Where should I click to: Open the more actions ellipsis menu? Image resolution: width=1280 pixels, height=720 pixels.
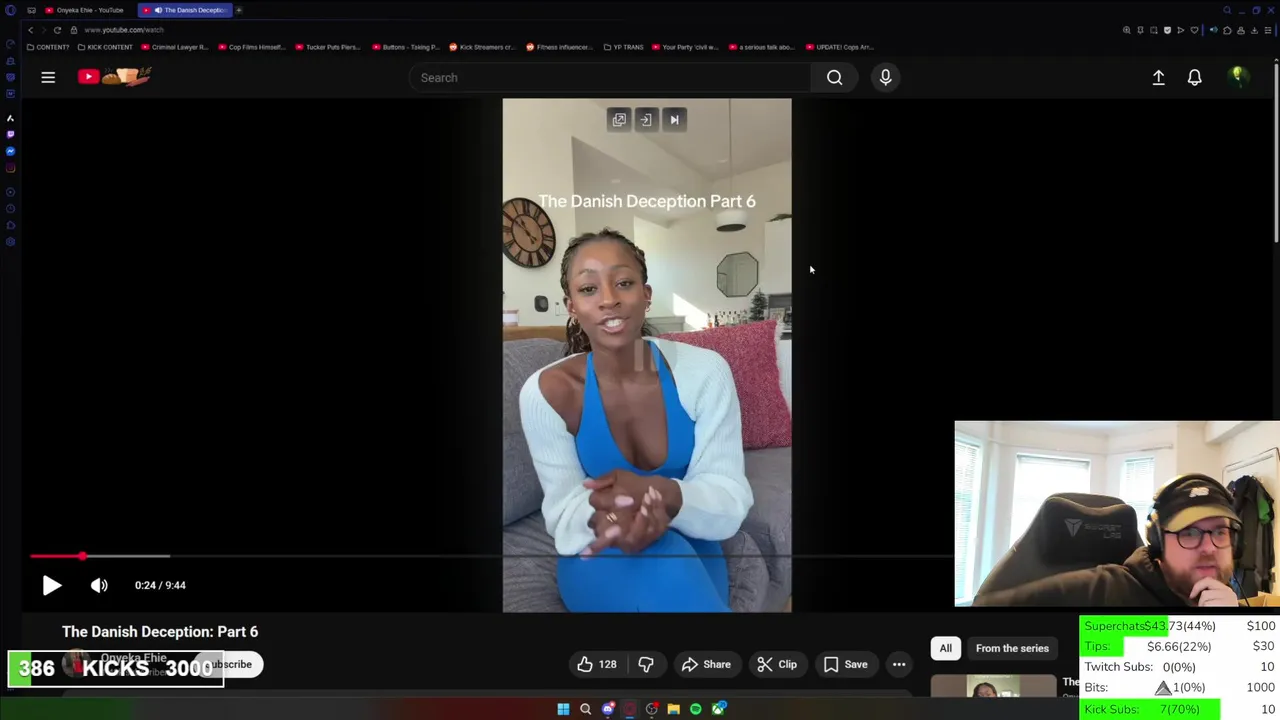tap(899, 664)
